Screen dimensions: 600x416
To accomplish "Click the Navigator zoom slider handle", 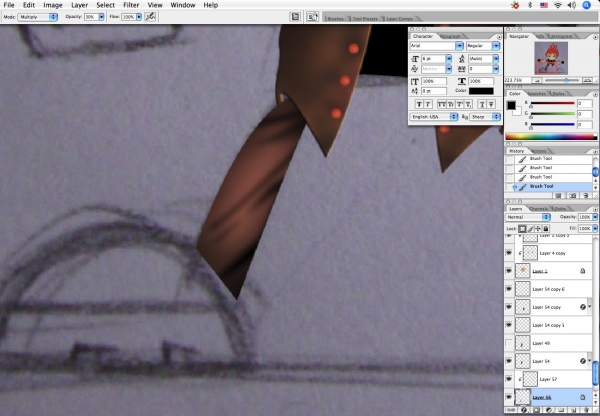I will [566, 80].
